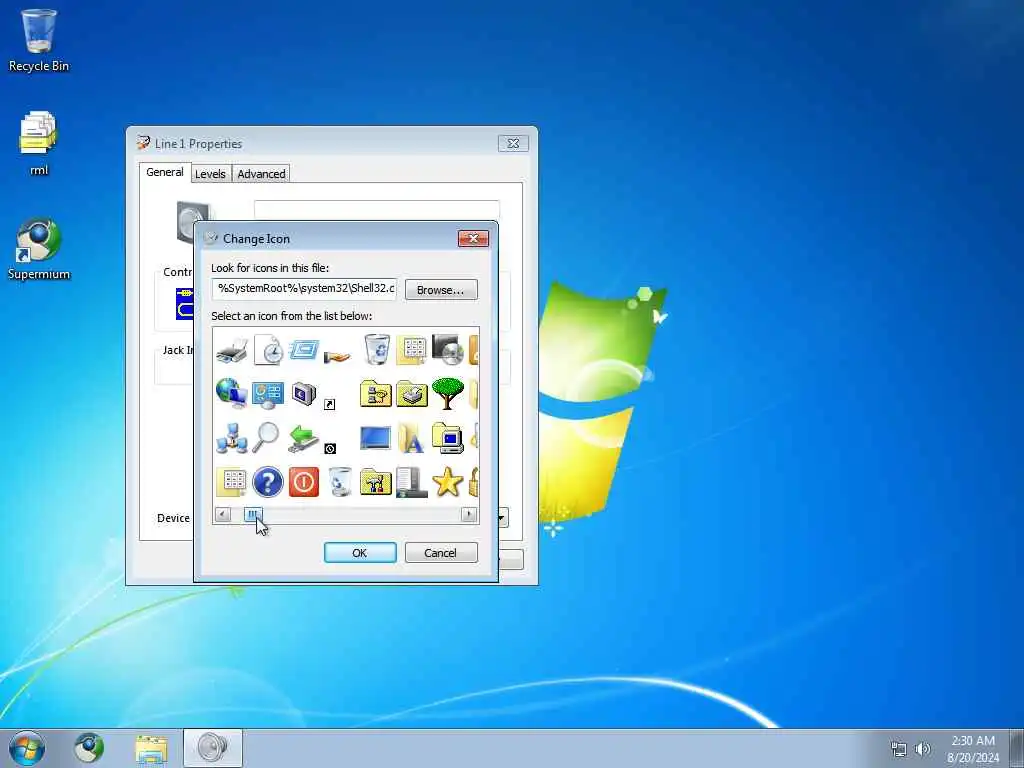Switch to General tab in Line 1 Properties

pos(165,172)
